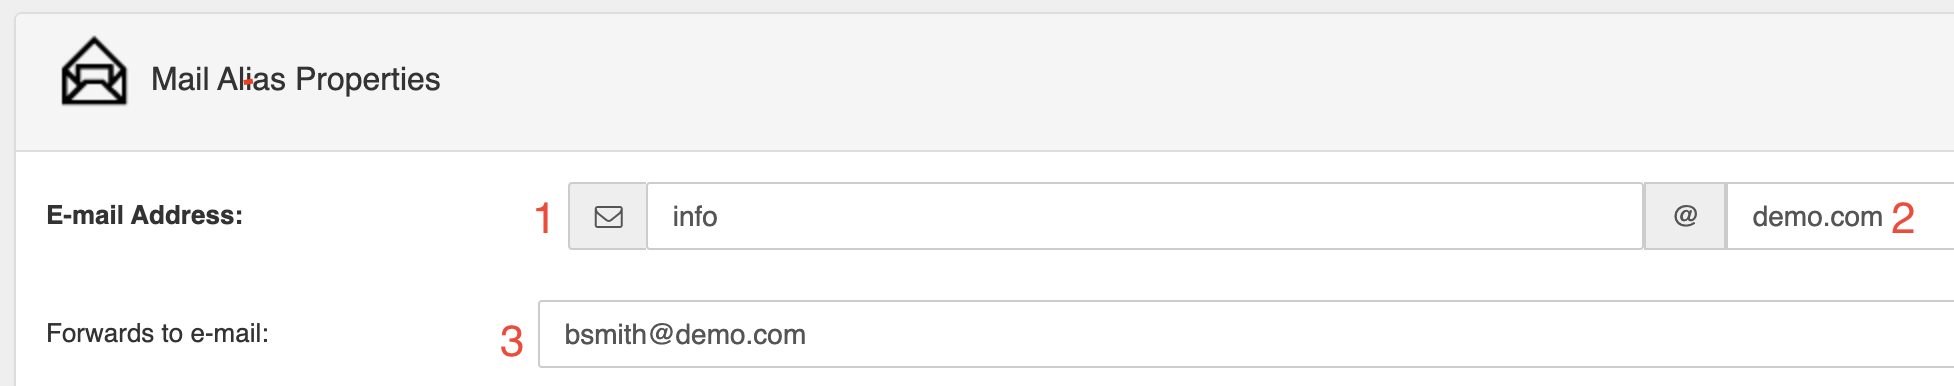
Task: Click the word info in the address field
Action: coord(695,217)
